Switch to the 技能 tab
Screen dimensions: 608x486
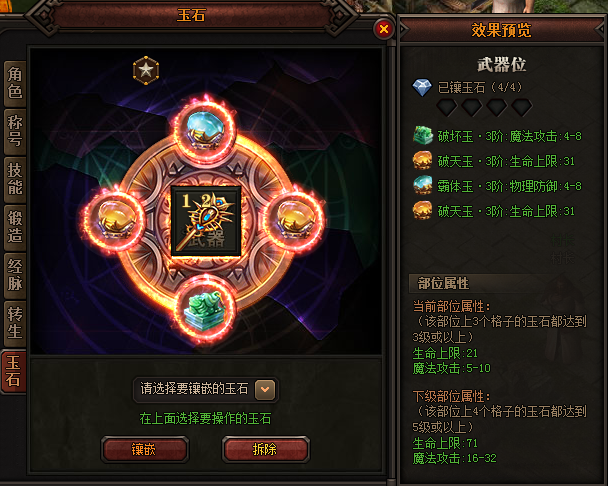[x=15, y=179]
